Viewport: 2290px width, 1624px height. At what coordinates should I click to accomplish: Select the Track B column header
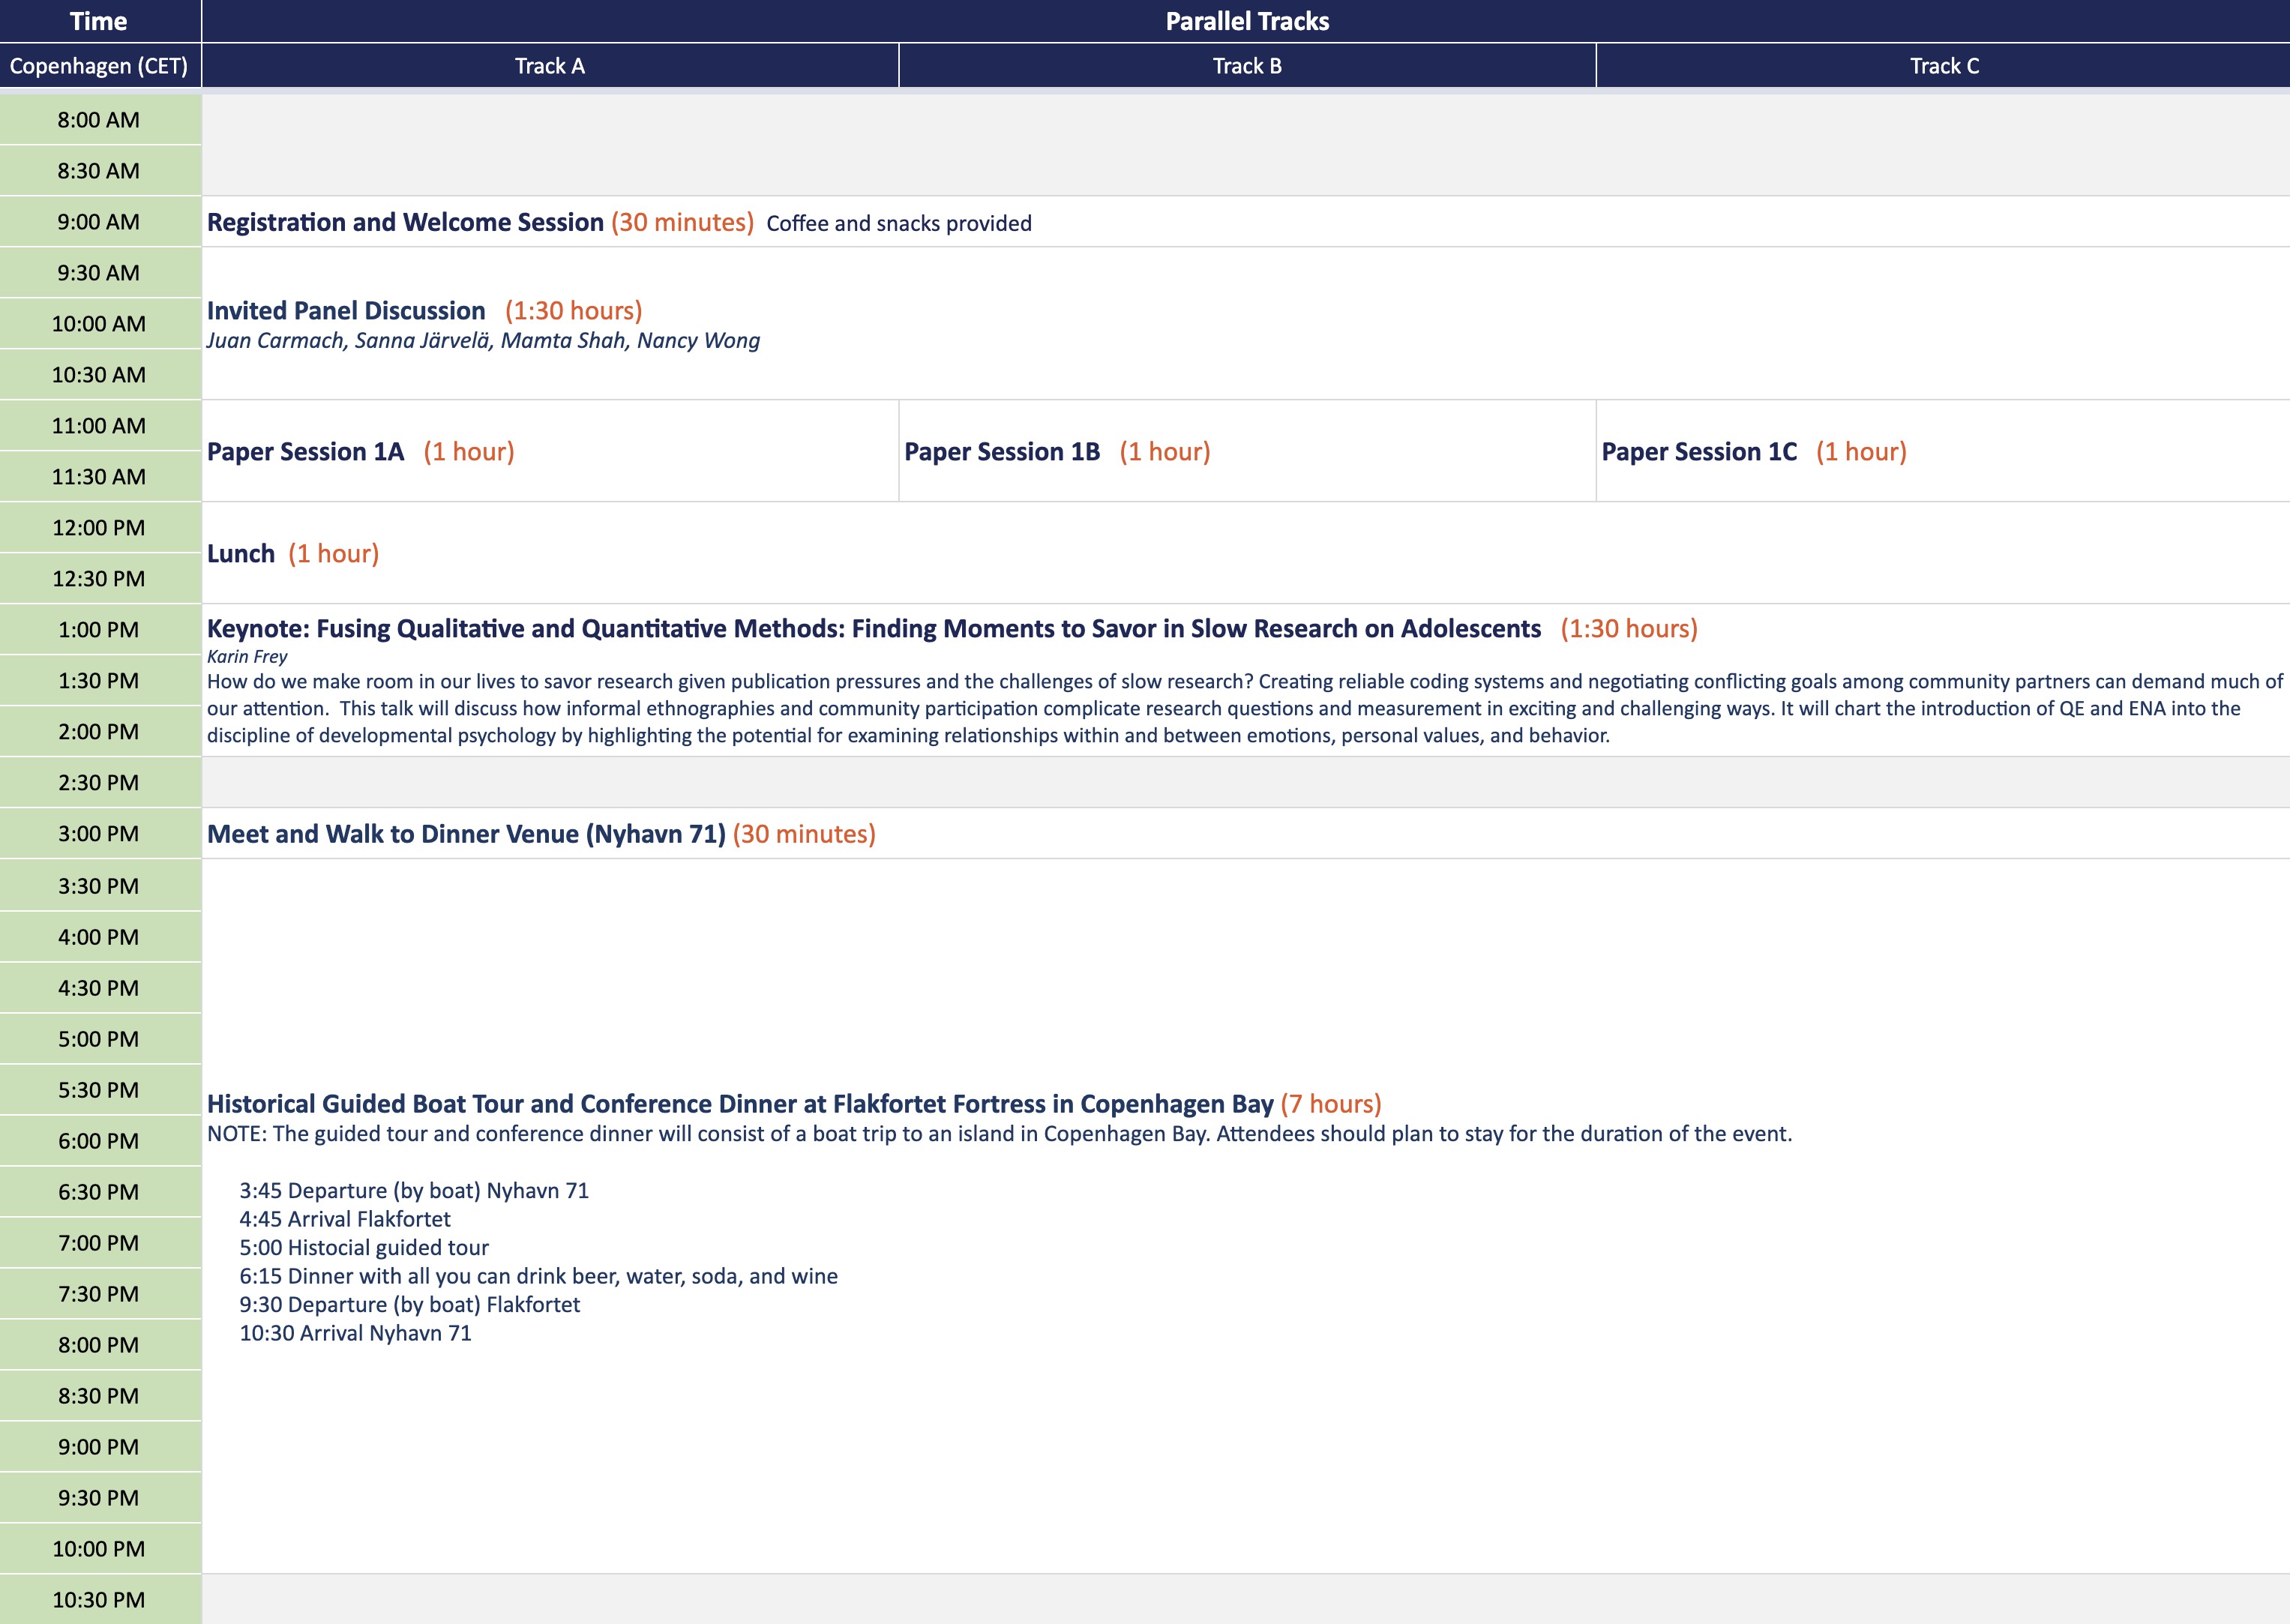point(1247,66)
